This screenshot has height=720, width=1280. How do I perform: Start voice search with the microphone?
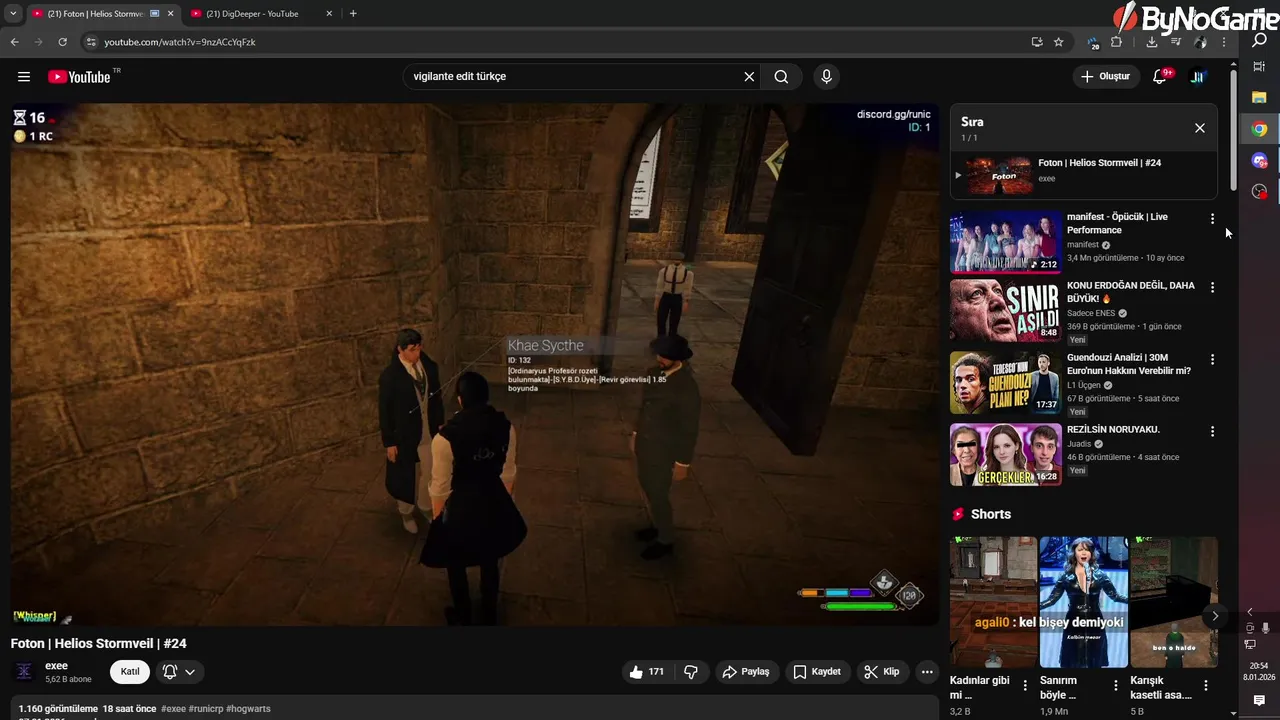826,77
